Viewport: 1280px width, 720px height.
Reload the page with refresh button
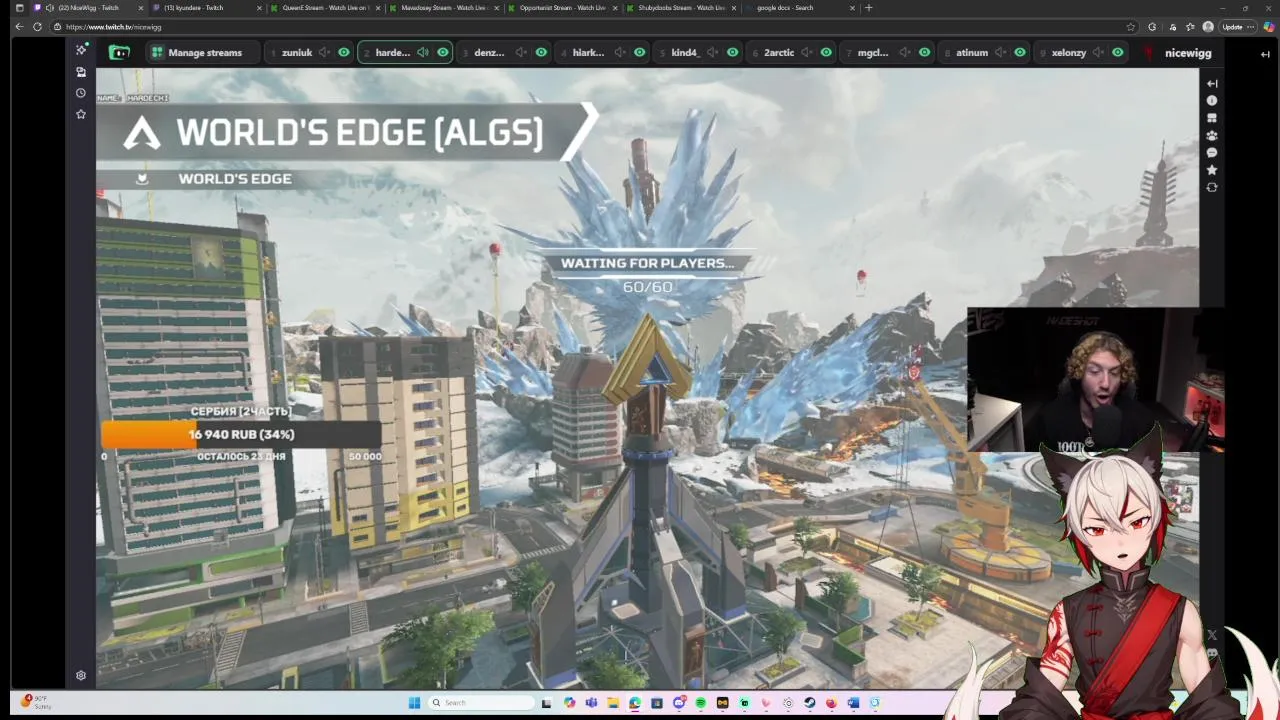pos(38,27)
